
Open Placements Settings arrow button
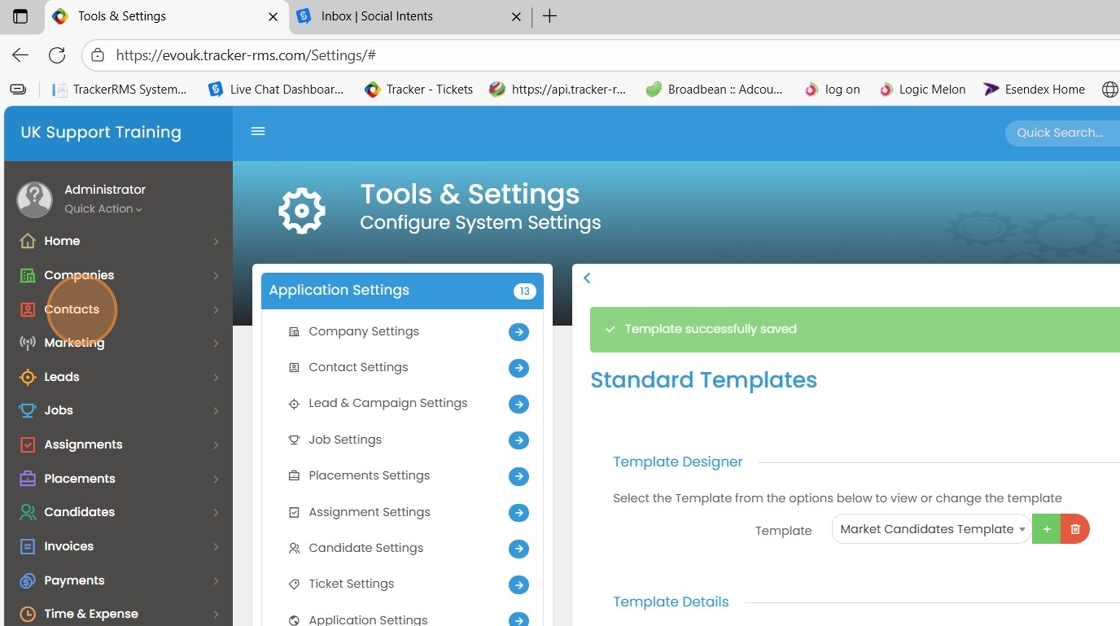click(519, 476)
